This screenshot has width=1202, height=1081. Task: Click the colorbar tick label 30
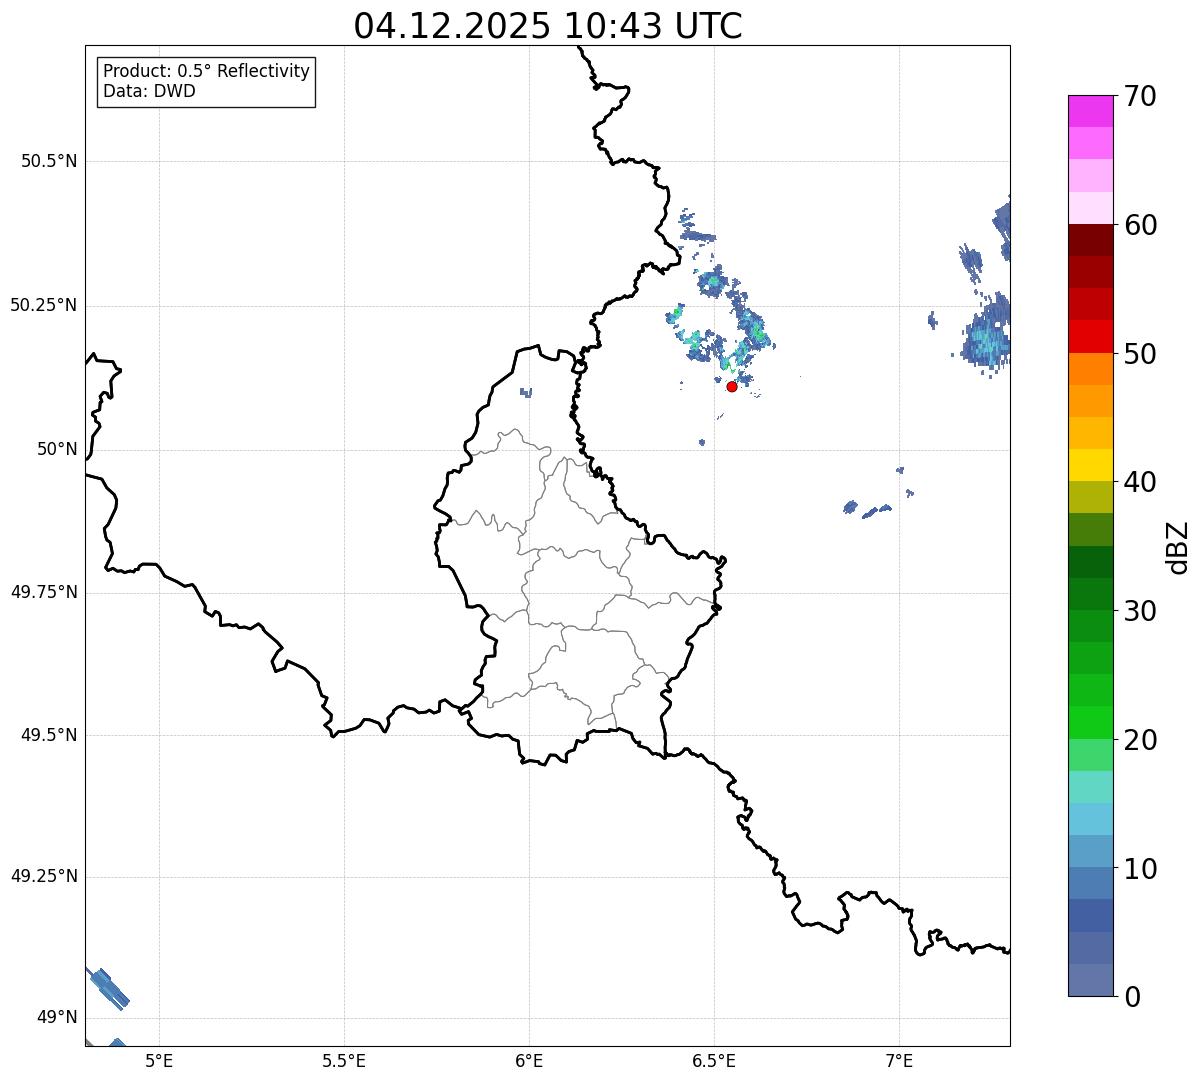tap(1140, 611)
